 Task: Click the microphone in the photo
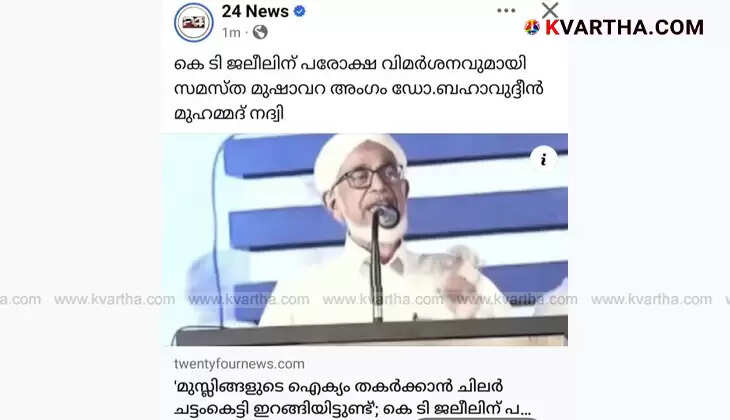(x=388, y=217)
